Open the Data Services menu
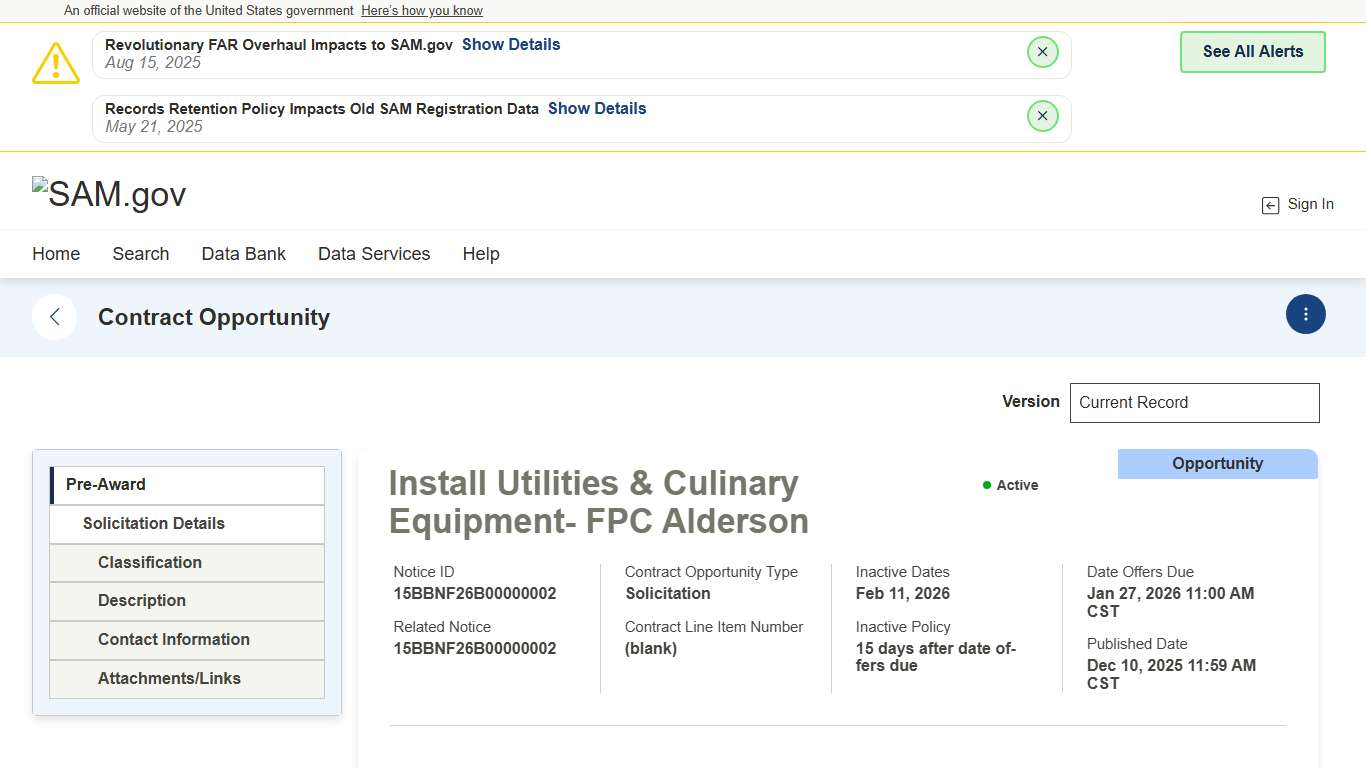Image resolution: width=1366 pixels, height=768 pixels. tap(374, 254)
